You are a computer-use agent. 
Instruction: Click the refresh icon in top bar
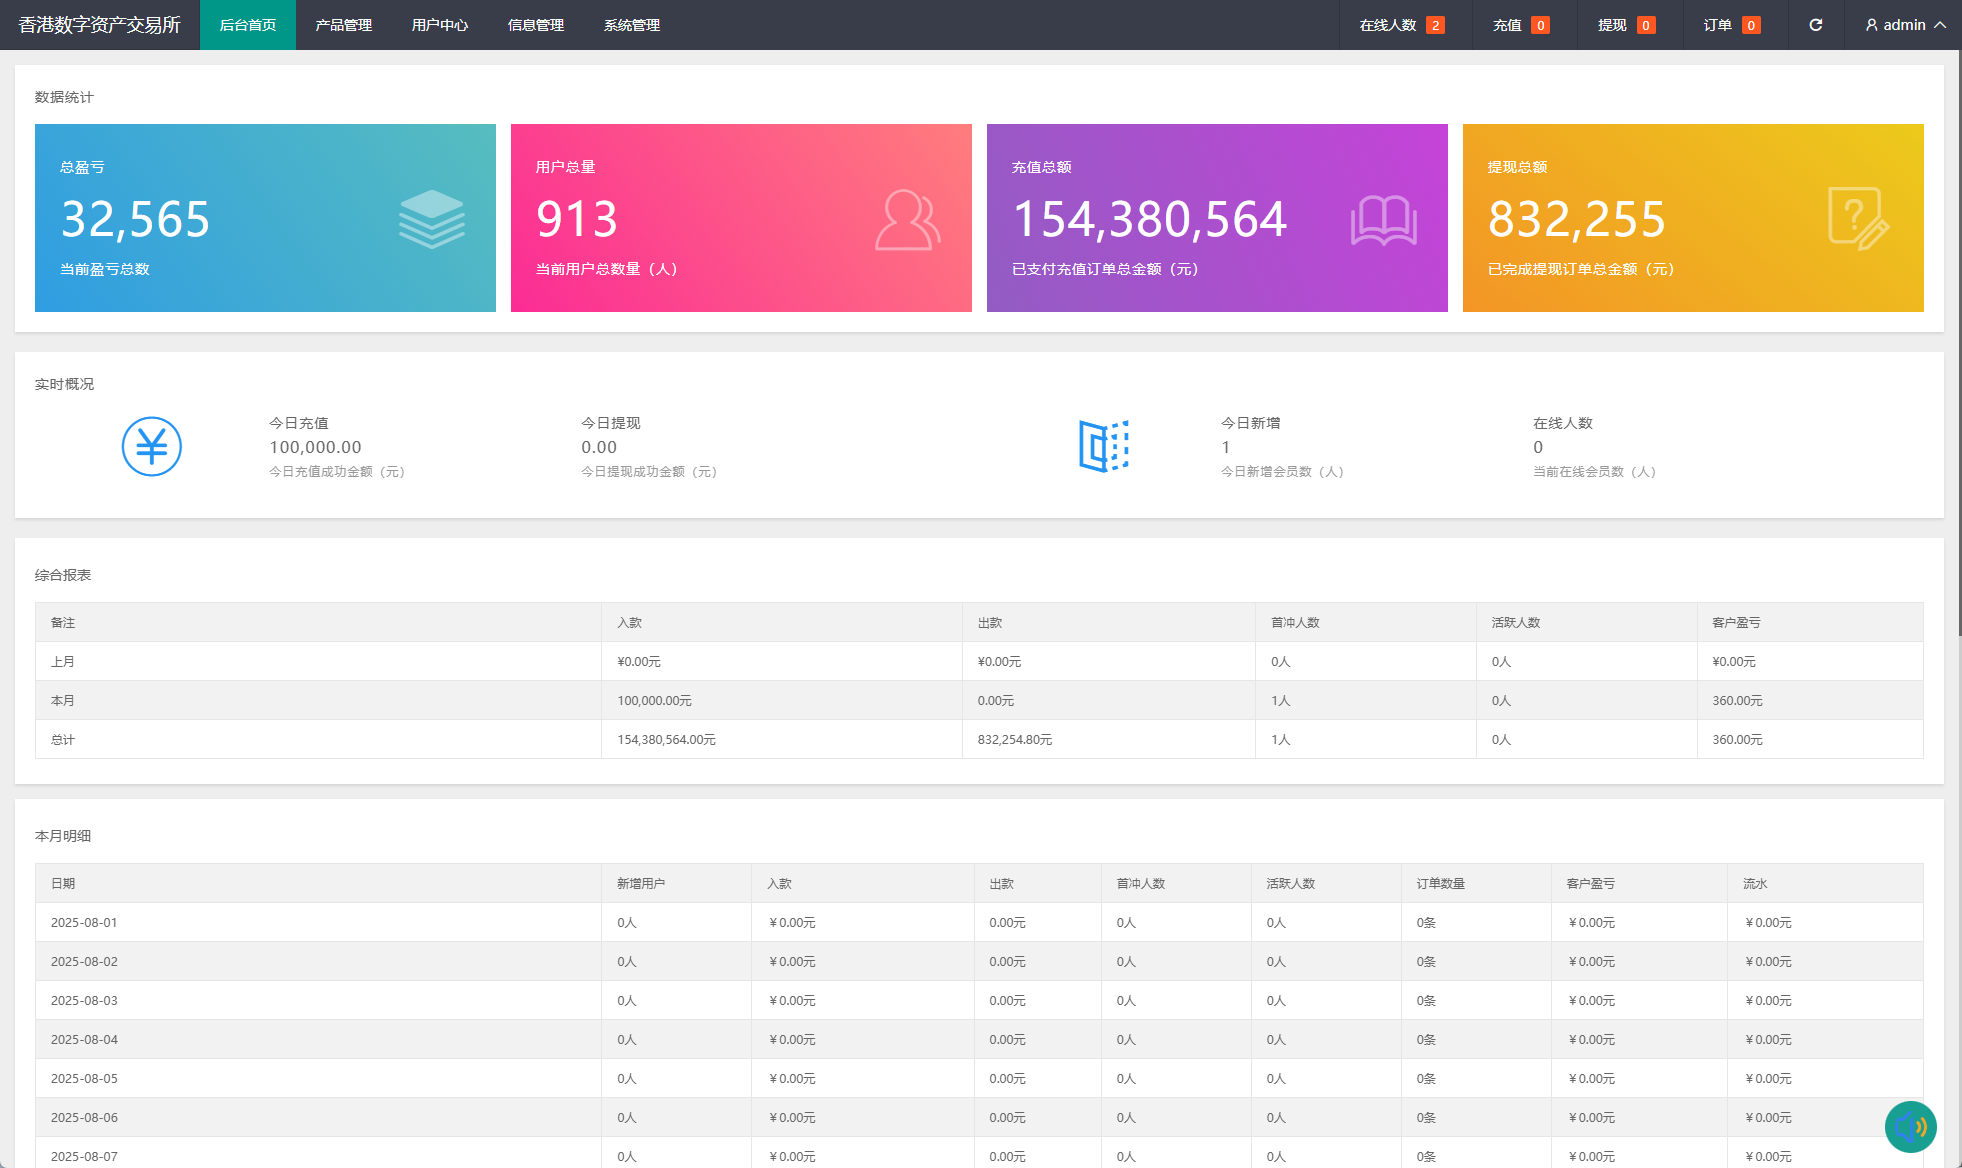(x=1815, y=25)
